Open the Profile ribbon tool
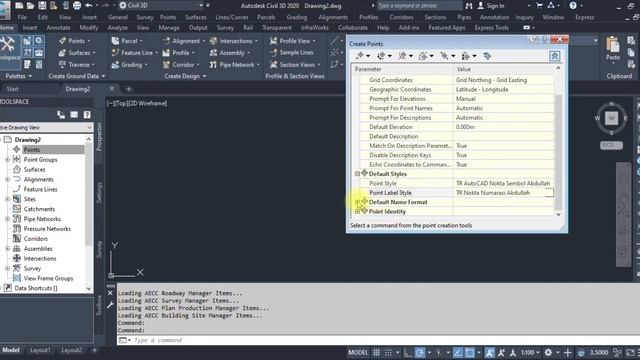Screen dimensions: 640x360 tap(178, 53)
